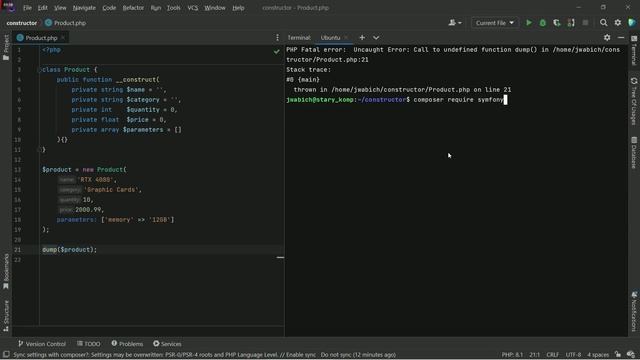640x360 pixels.
Task: Click the constructor project breadcrumb
Action: pos(22,23)
